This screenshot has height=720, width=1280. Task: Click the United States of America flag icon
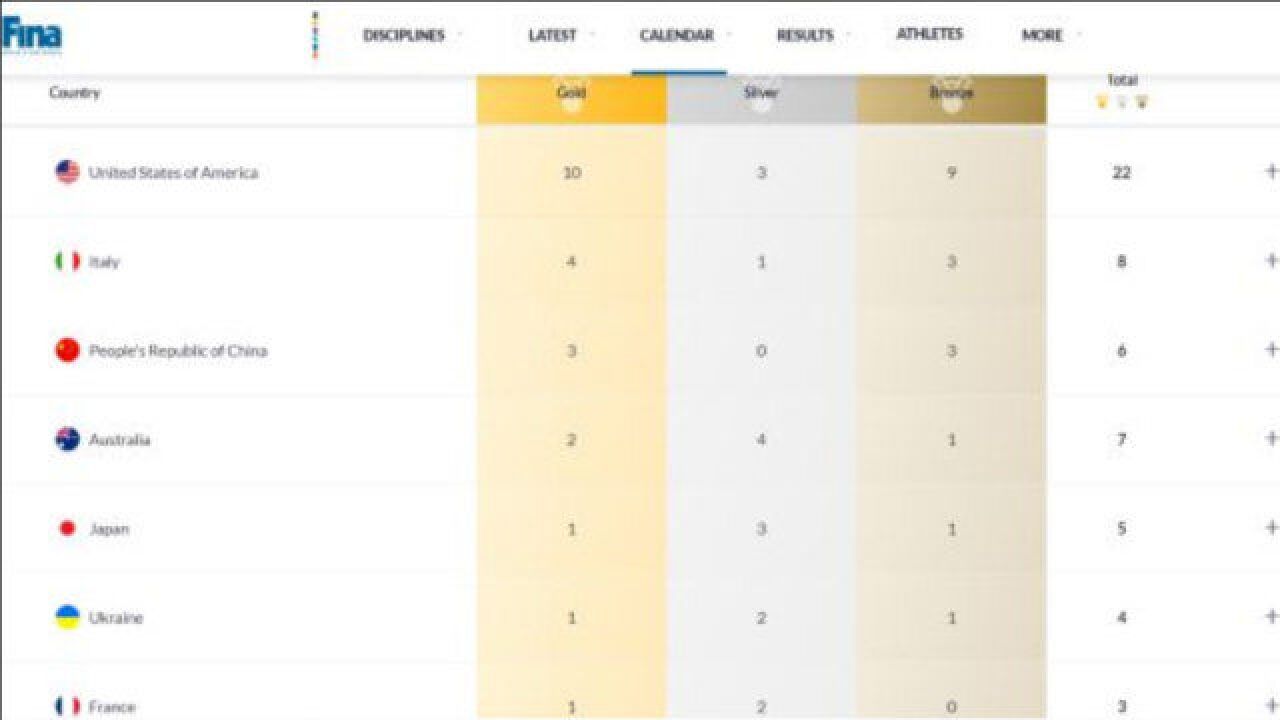[x=67, y=172]
